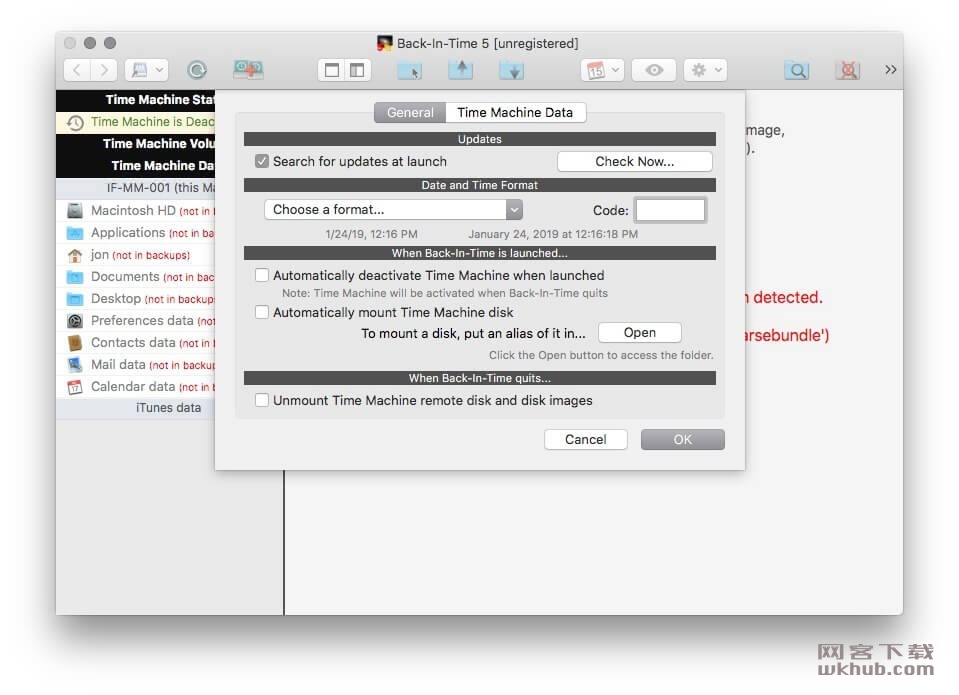Click the eye Quick Look toolbar button

[654, 70]
